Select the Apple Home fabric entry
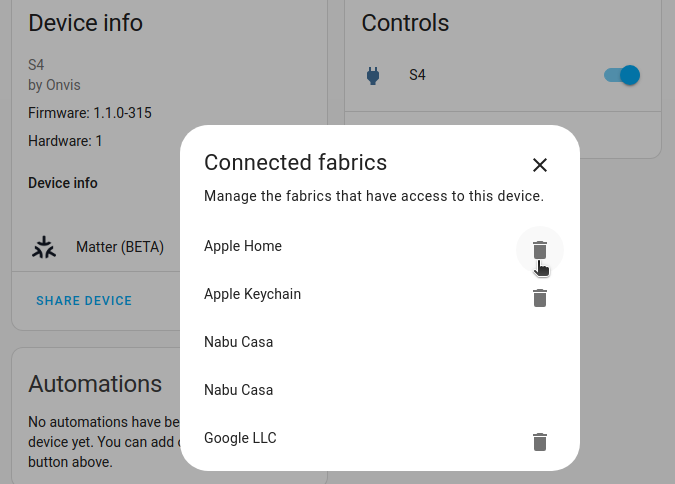 (243, 246)
